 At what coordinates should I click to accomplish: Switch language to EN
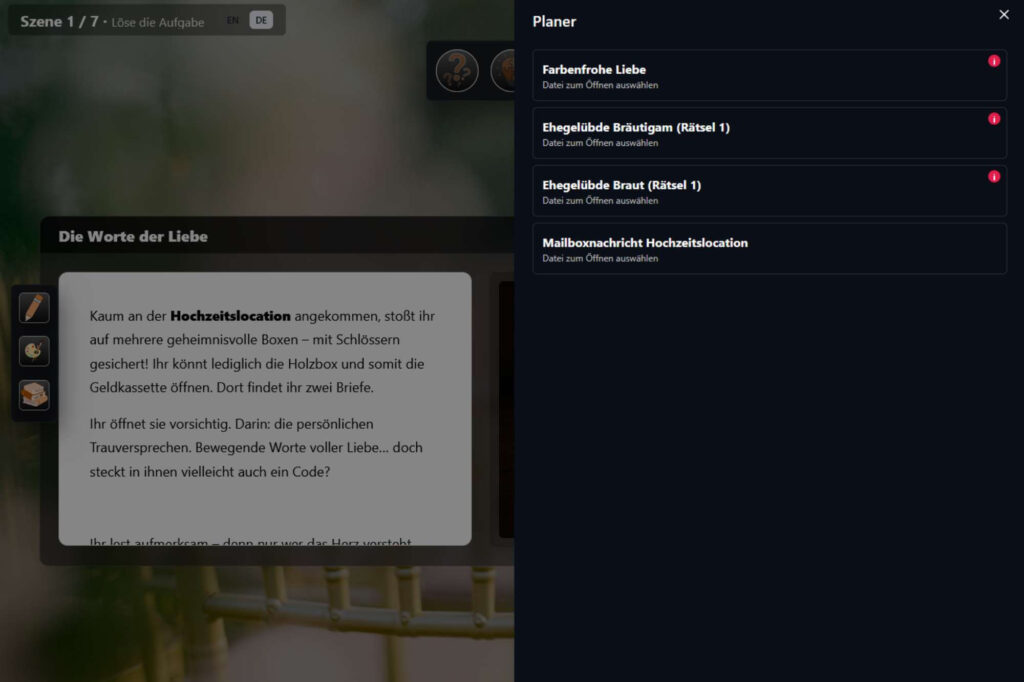coord(233,20)
